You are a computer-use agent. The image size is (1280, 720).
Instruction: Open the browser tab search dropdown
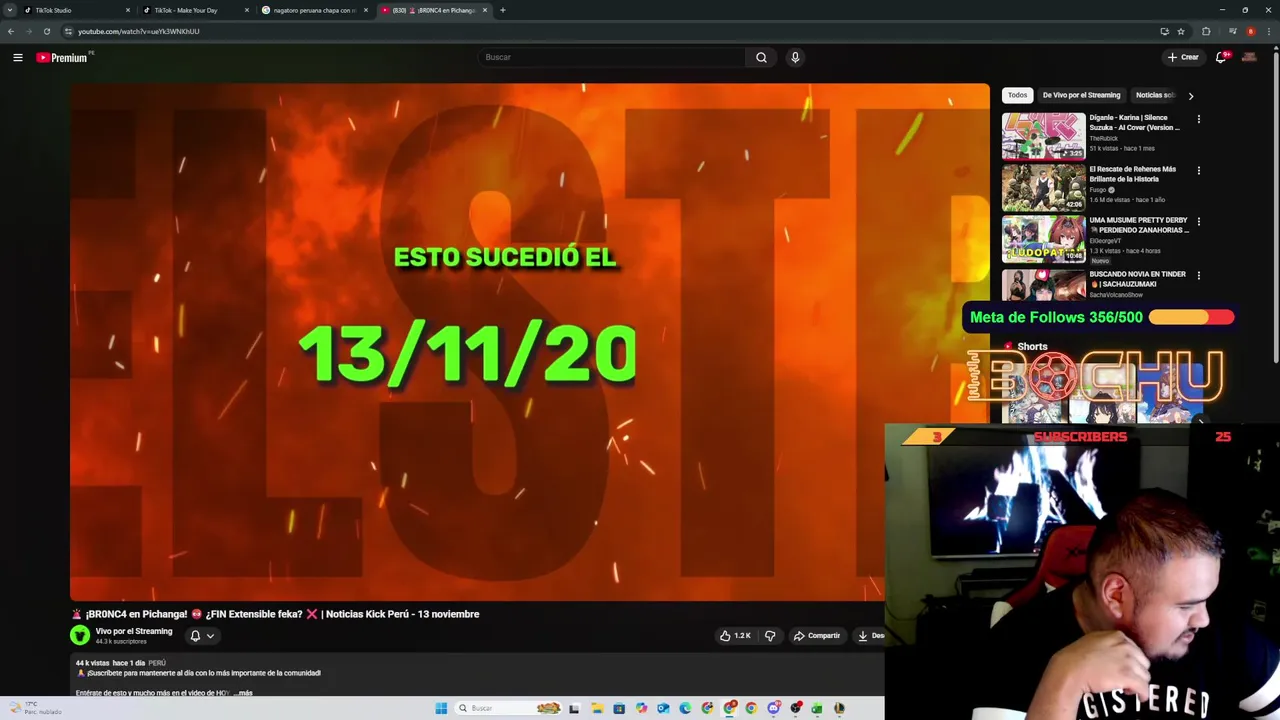coord(10,10)
